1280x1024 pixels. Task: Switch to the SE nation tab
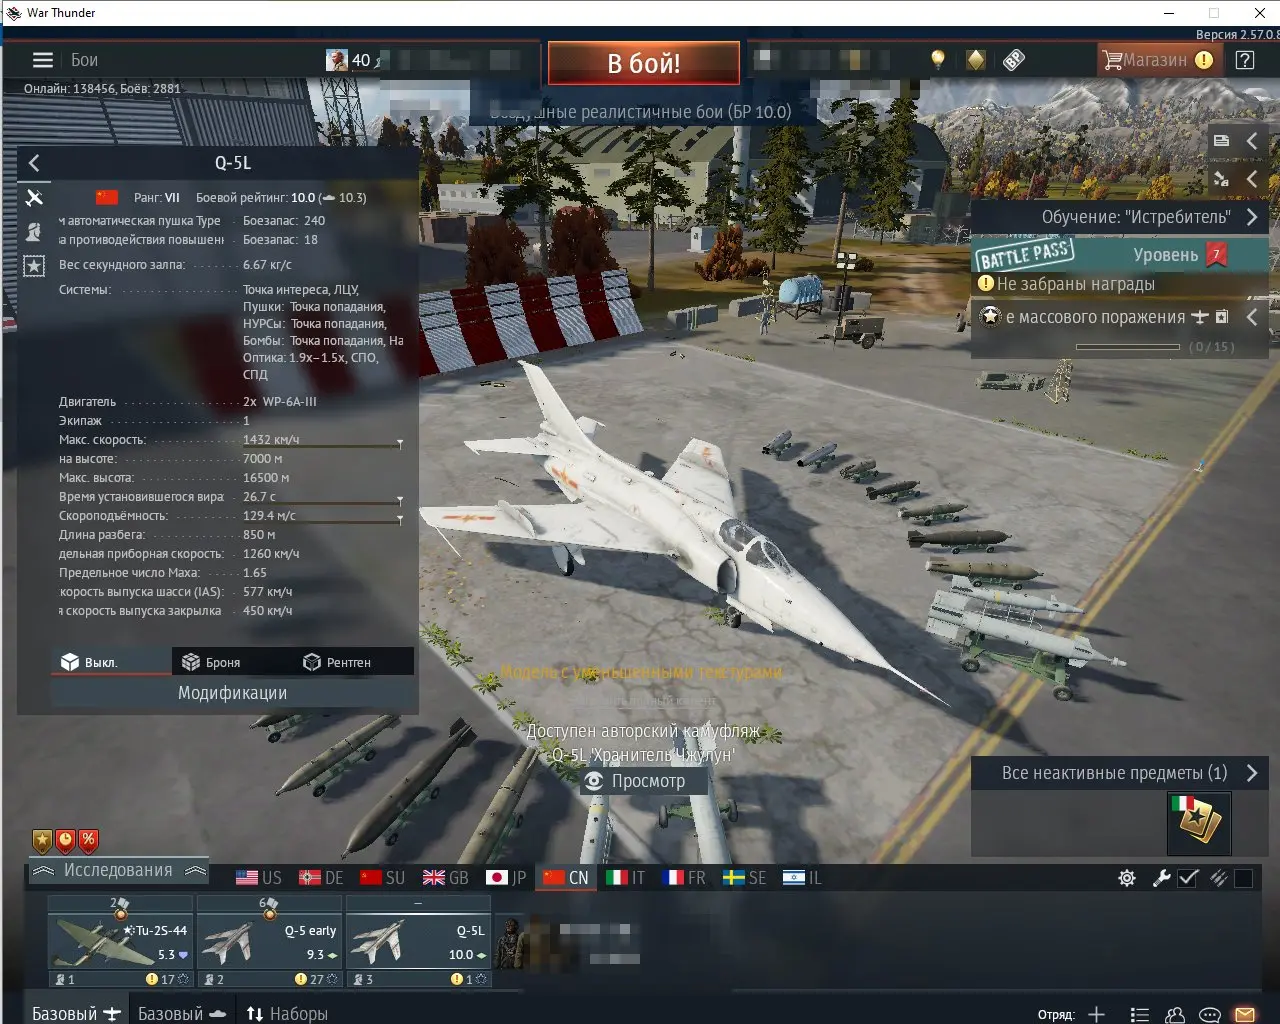pyautogui.click(x=745, y=878)
